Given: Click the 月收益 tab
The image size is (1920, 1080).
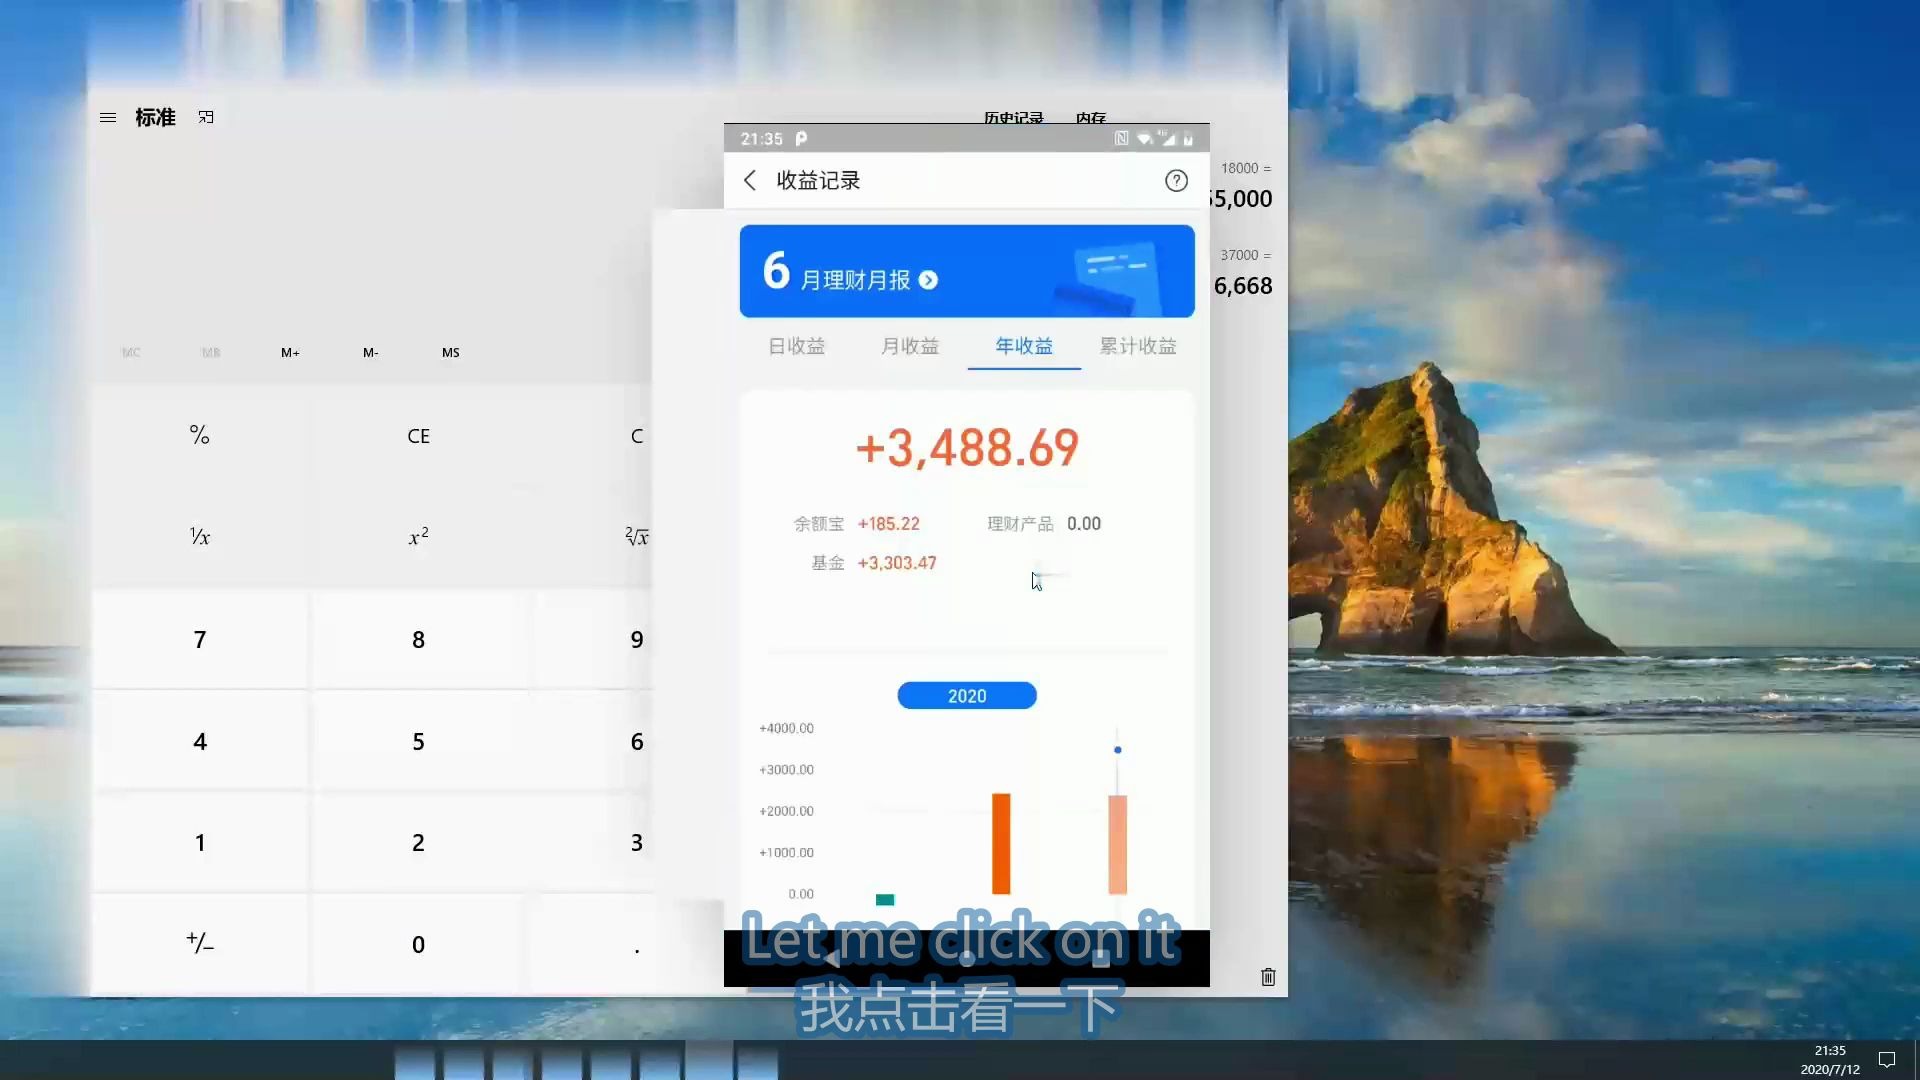Looking at the screenshot, I should point(910,345).
